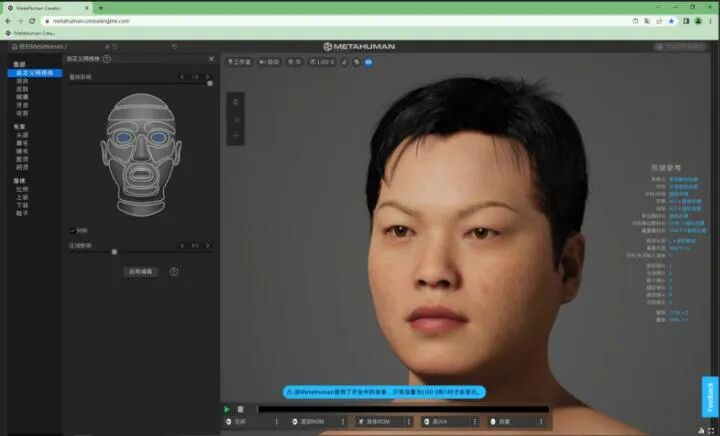720x436 pixels.
Task: Select the right blue eye region on face map
Action: pyautogui.click(x=158, y=137)
